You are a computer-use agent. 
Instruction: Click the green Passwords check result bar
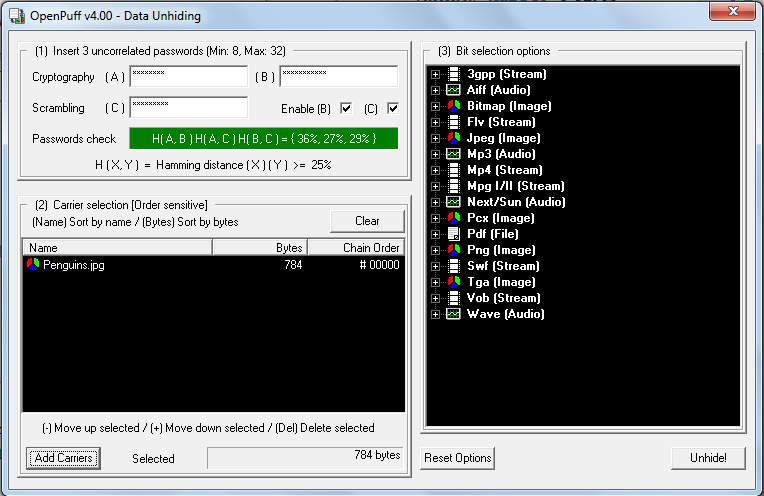264,138
